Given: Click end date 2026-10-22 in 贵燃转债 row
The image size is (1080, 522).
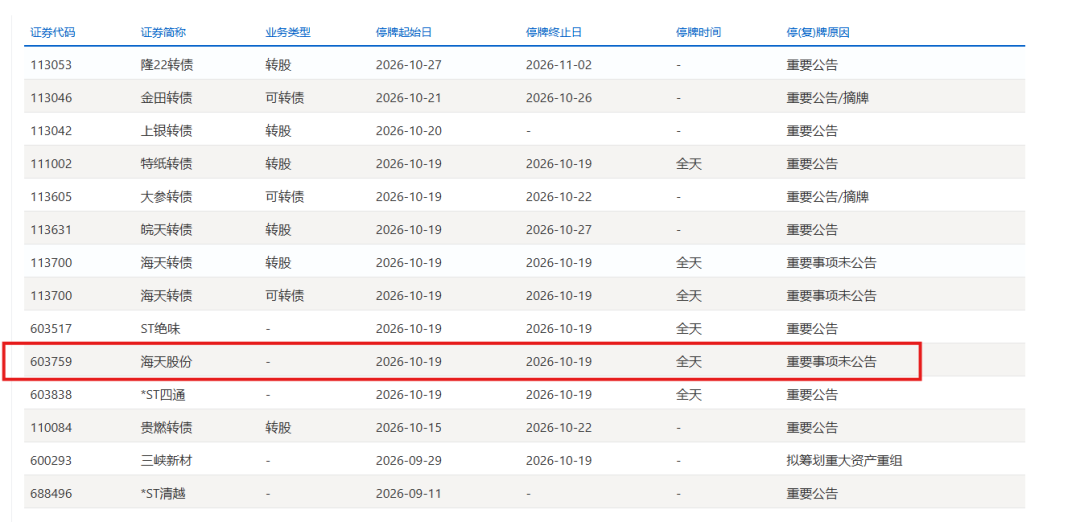Looking at the screenshot, I should pos(559,428).
